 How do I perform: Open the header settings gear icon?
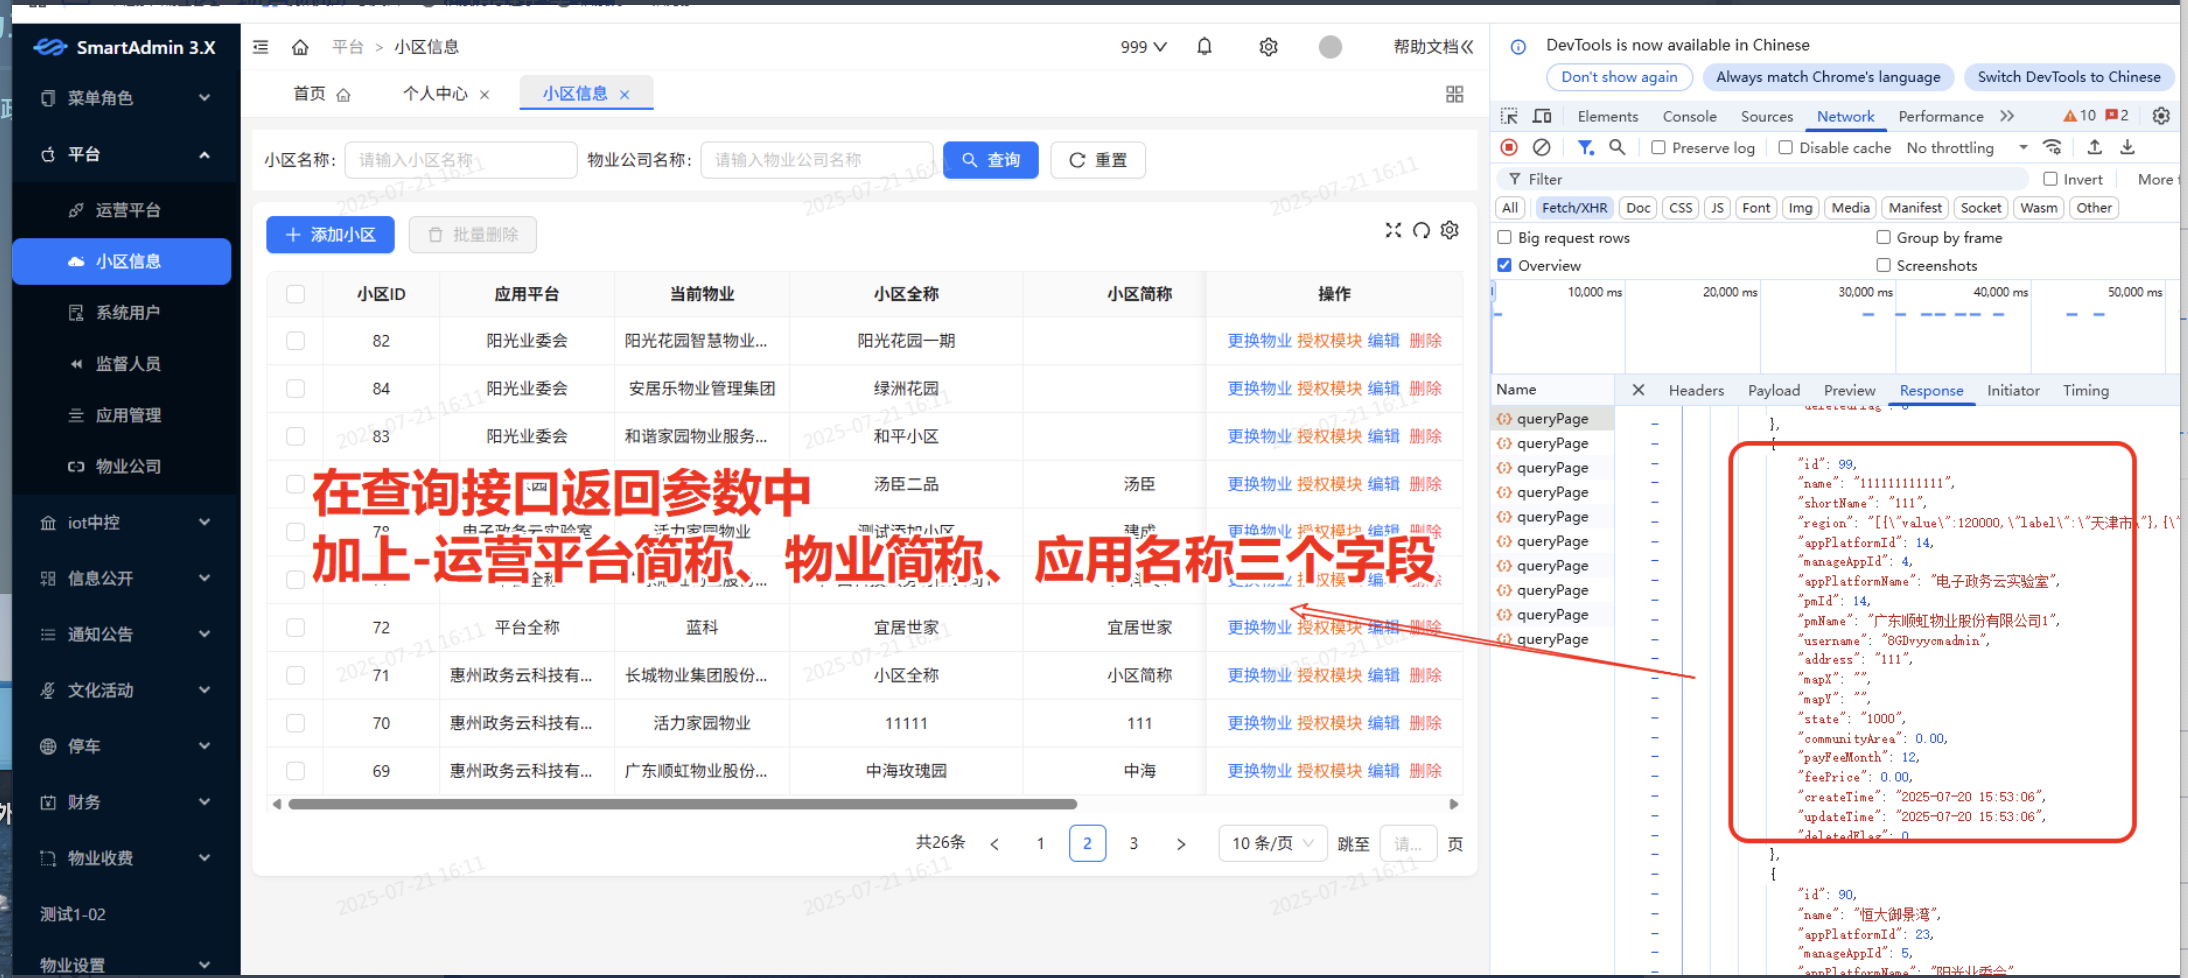coord(1267,46)
